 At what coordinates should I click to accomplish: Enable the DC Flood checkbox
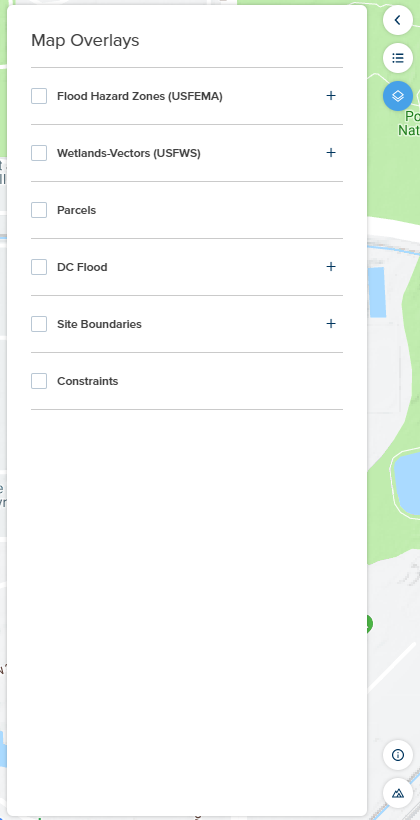[39, 267]
